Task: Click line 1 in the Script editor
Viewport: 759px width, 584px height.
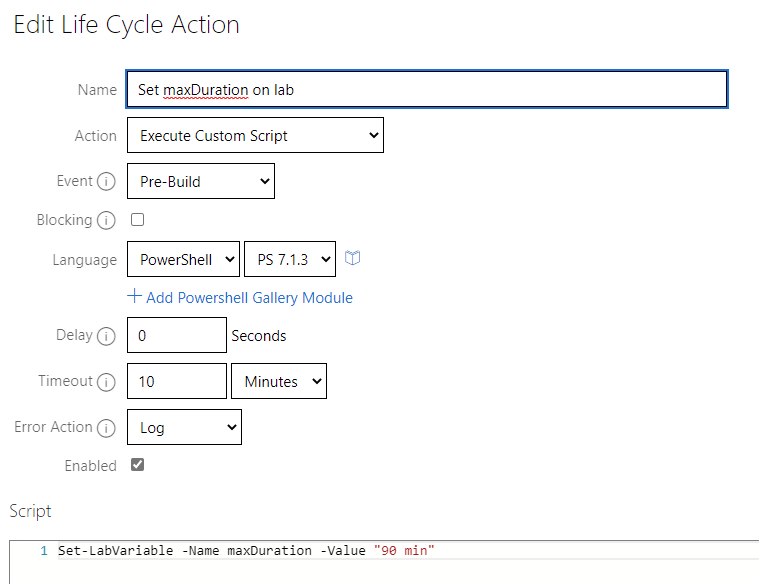Action: click(400, 551)
